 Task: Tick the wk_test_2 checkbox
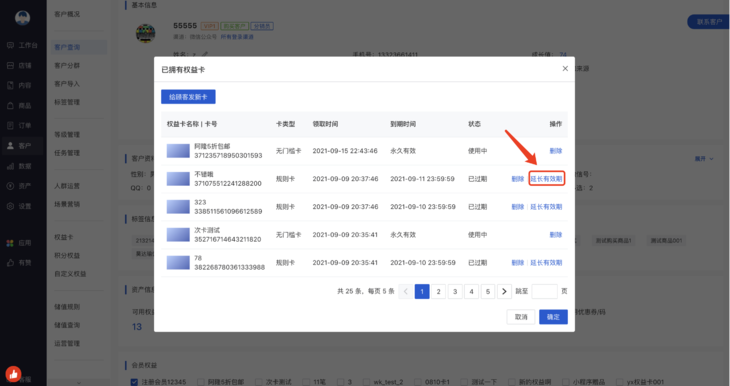click(x=366, y=382)
